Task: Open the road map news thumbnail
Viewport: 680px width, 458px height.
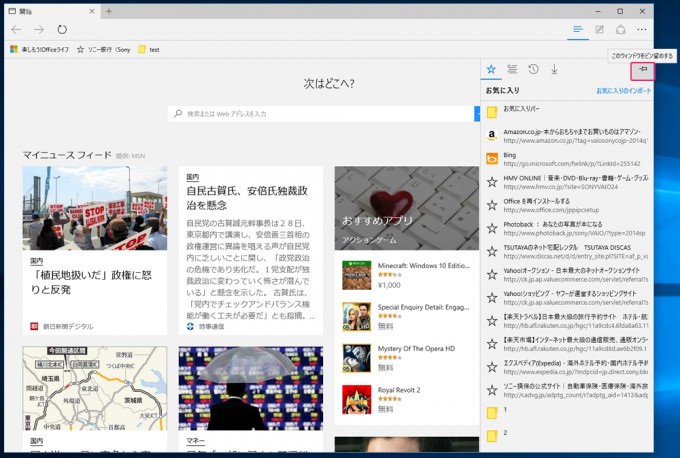Action: [x=95, y=388]
